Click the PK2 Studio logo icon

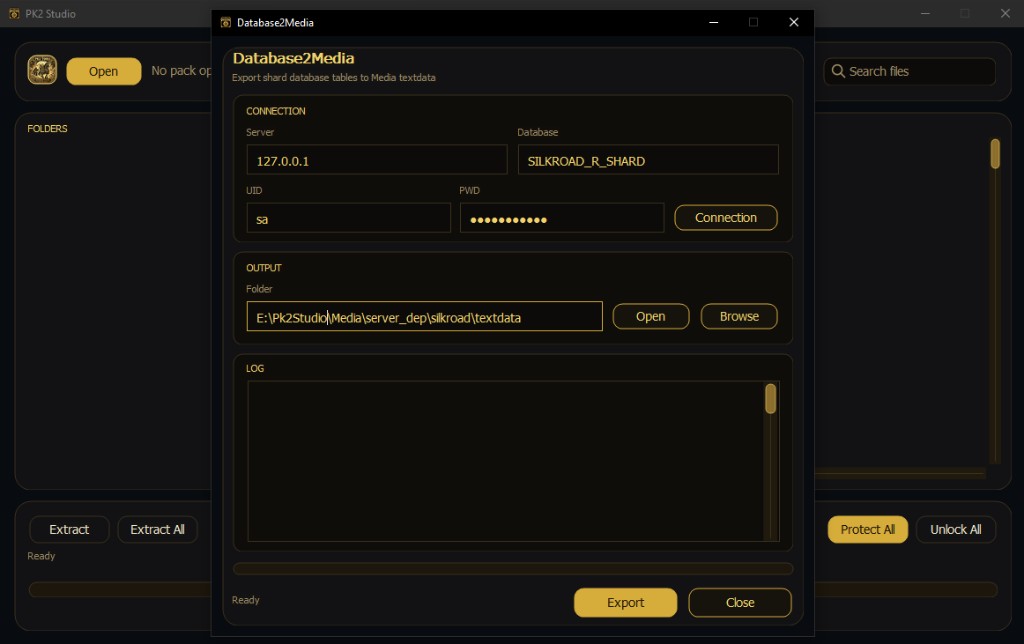42,70
